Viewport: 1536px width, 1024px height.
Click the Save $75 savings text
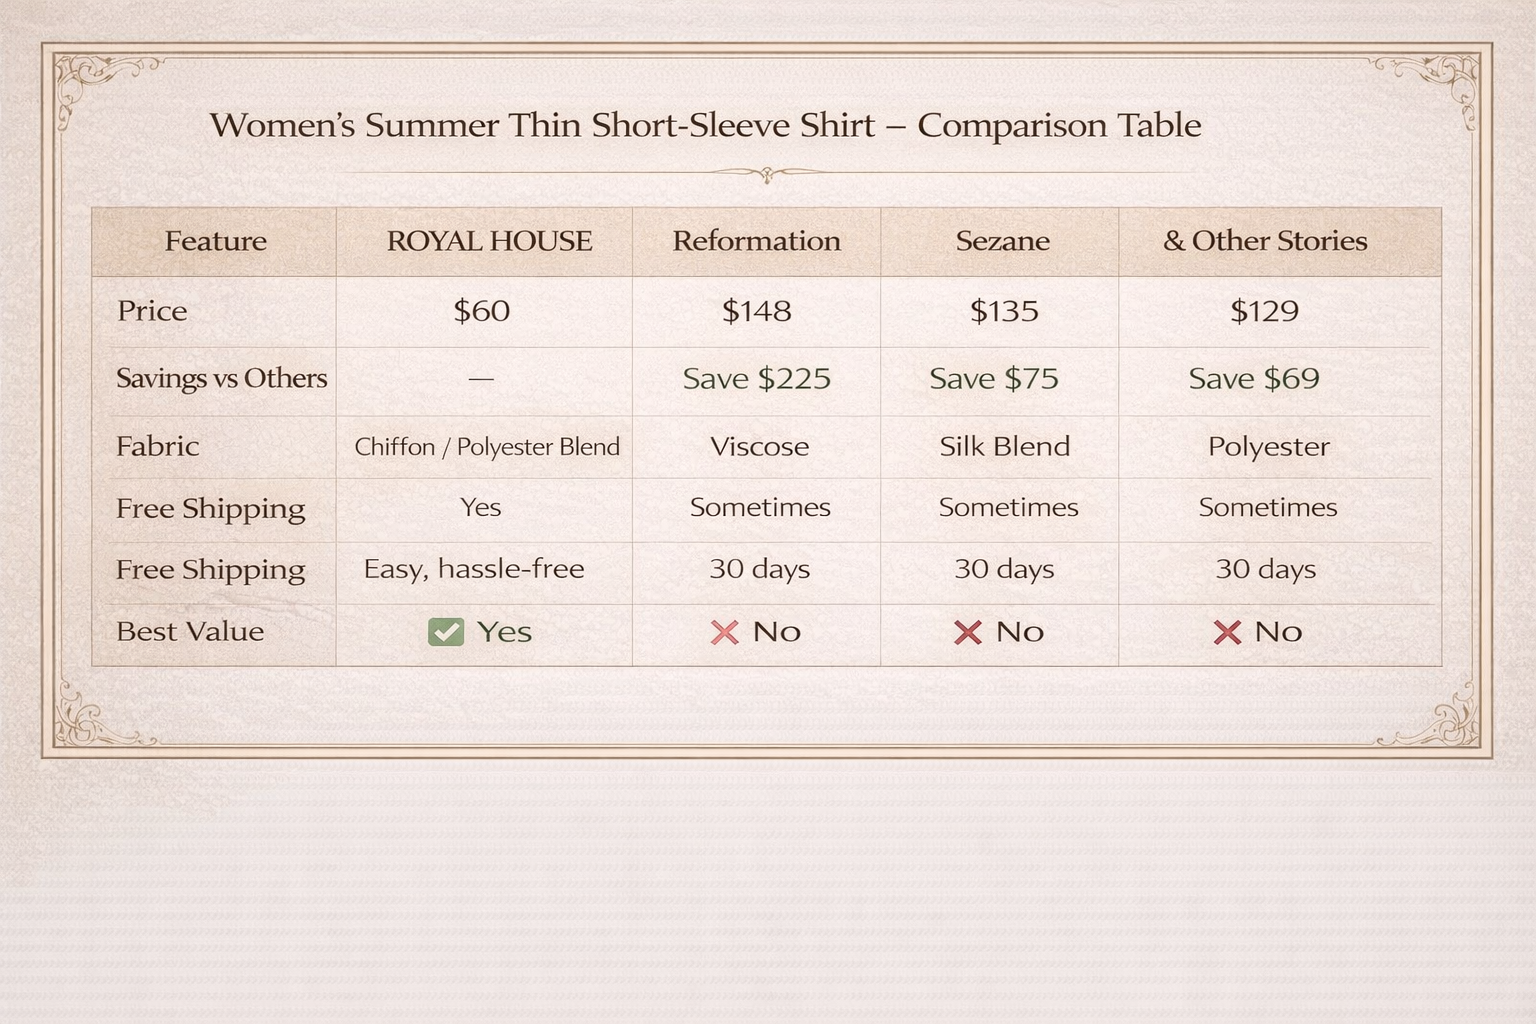993,379
